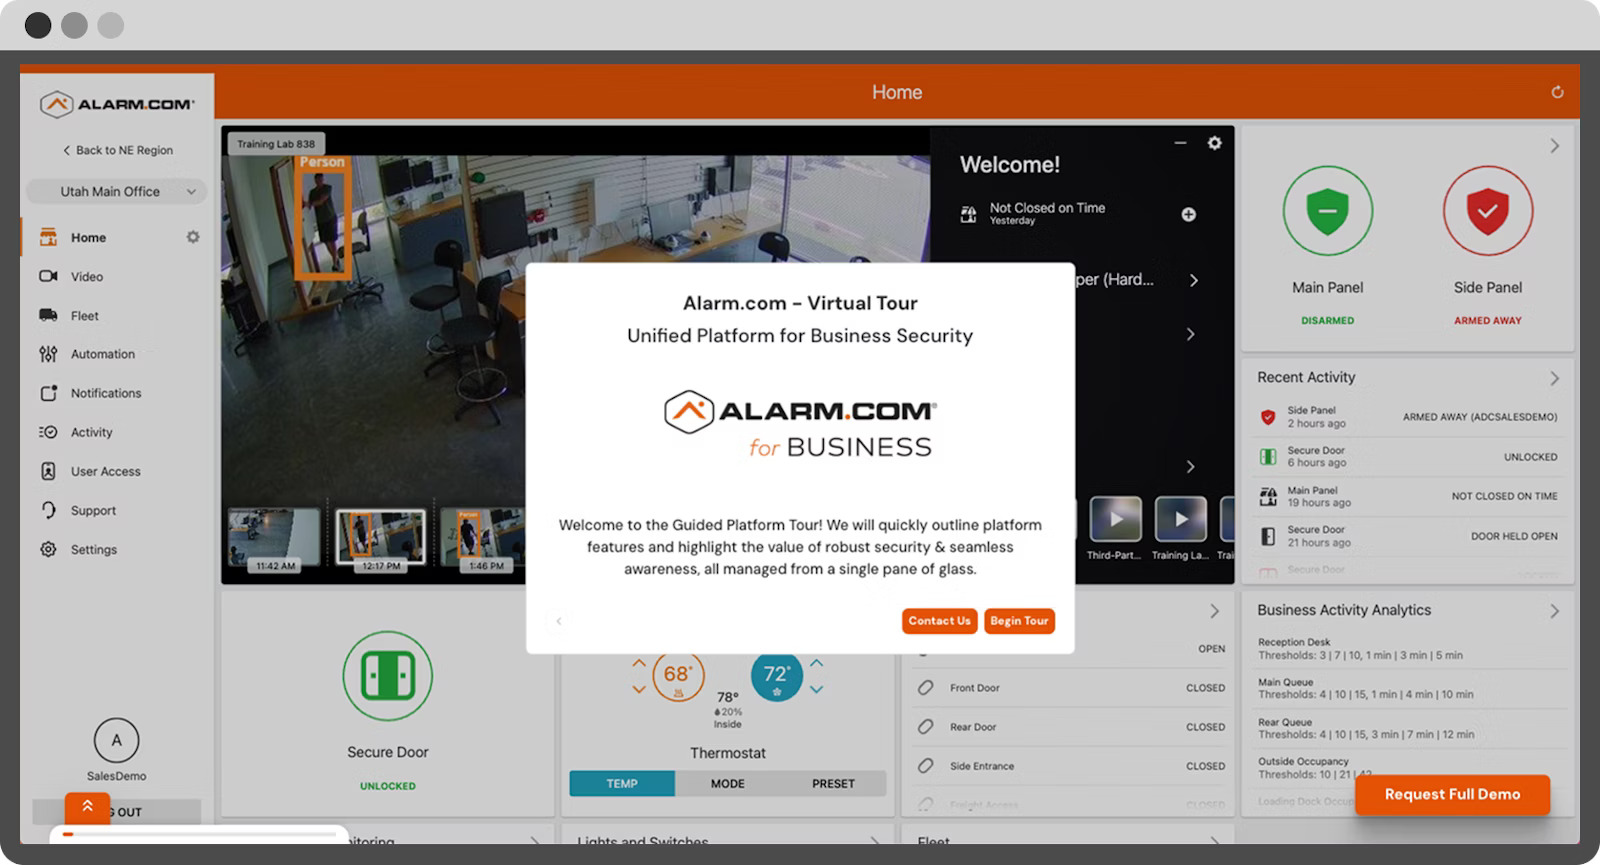Lower the heat setpoint arrow
The image size is (1600, 865).
click(x=639, y=689)
